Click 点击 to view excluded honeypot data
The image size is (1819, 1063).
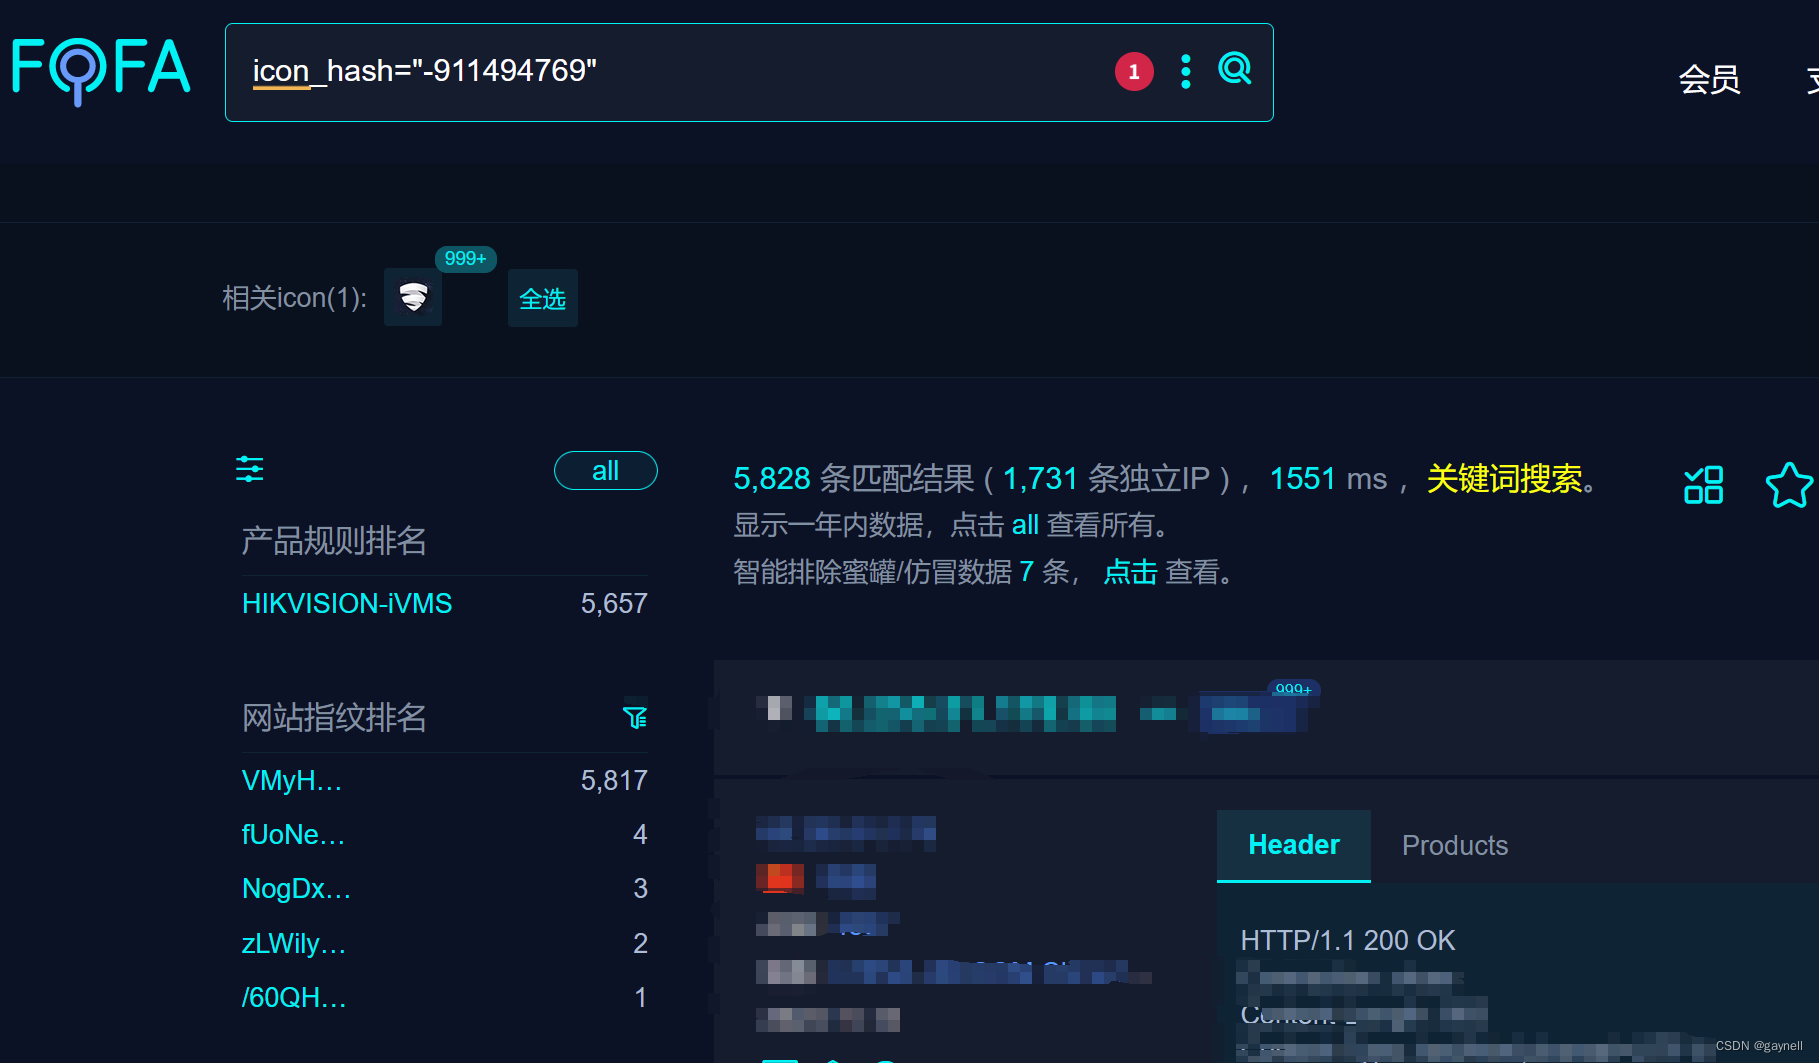(1130, 572)
